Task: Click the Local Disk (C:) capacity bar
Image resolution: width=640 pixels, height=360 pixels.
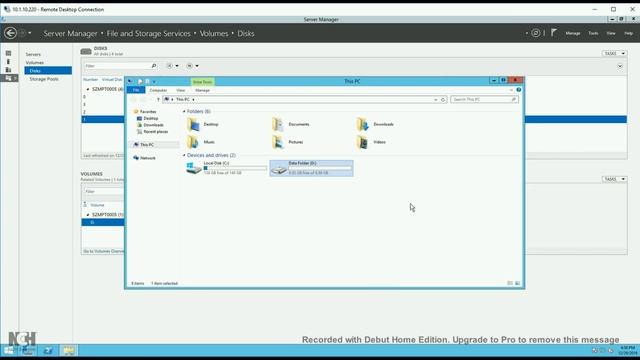Action: click(x=235, y=168)
